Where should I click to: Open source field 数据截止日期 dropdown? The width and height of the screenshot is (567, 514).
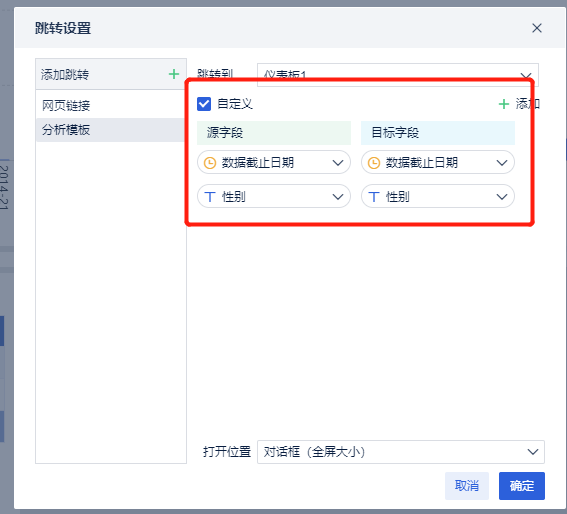point(274,162)
